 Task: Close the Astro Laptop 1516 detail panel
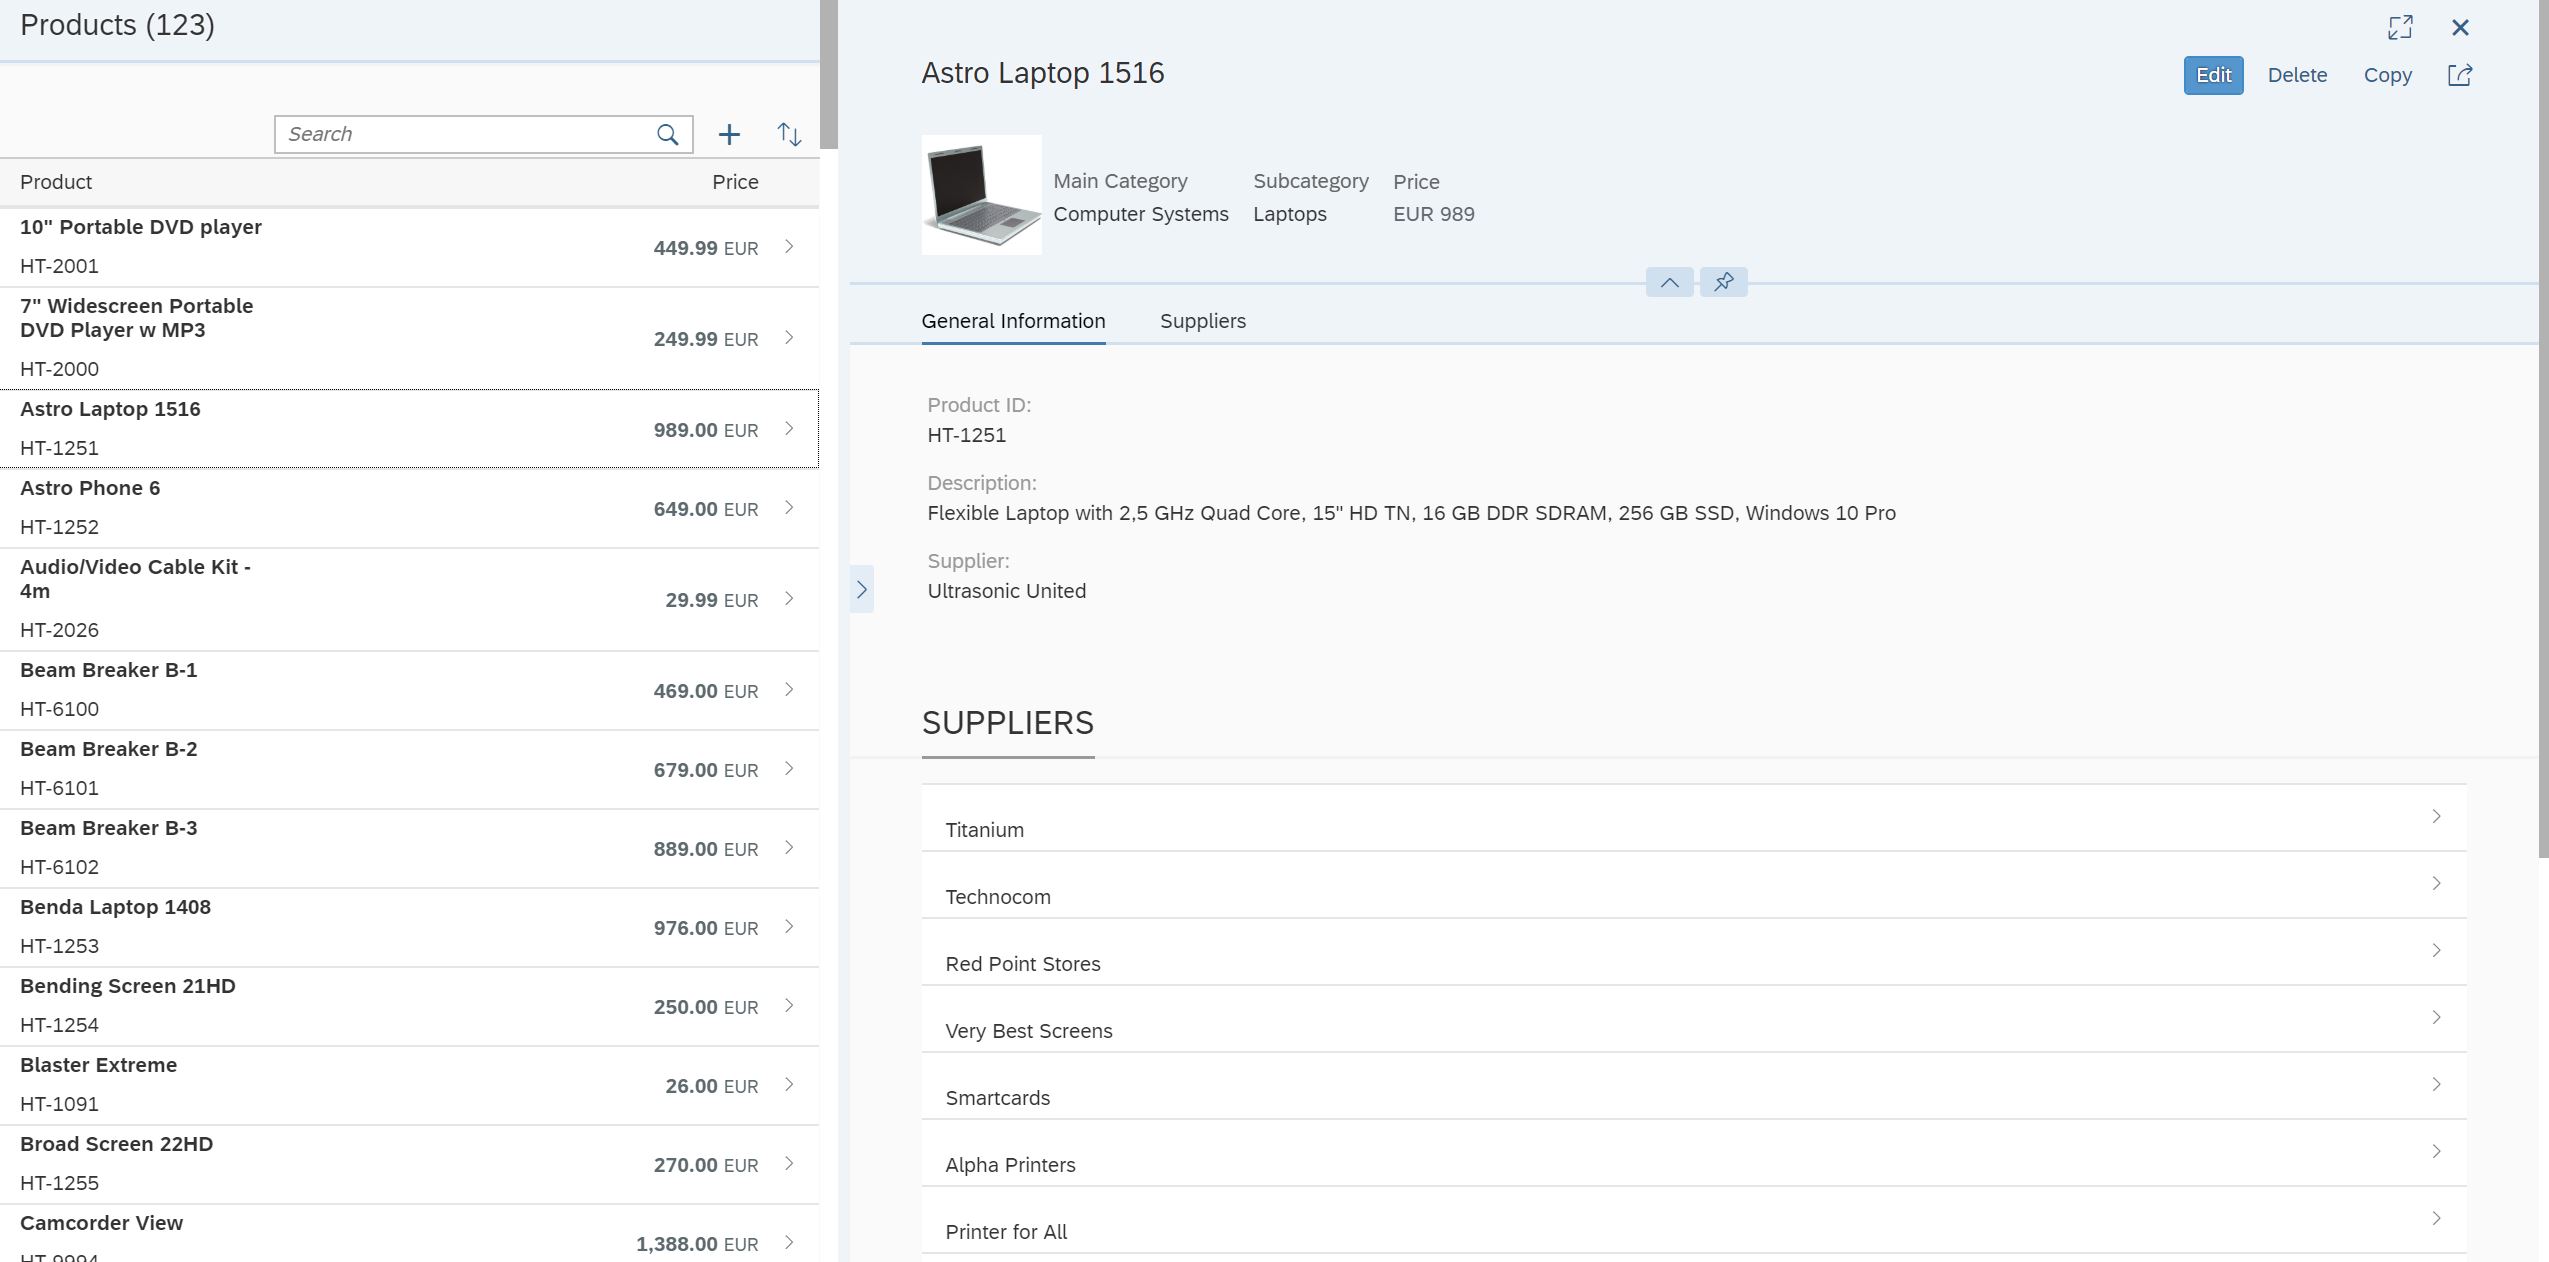[2460, 27]
